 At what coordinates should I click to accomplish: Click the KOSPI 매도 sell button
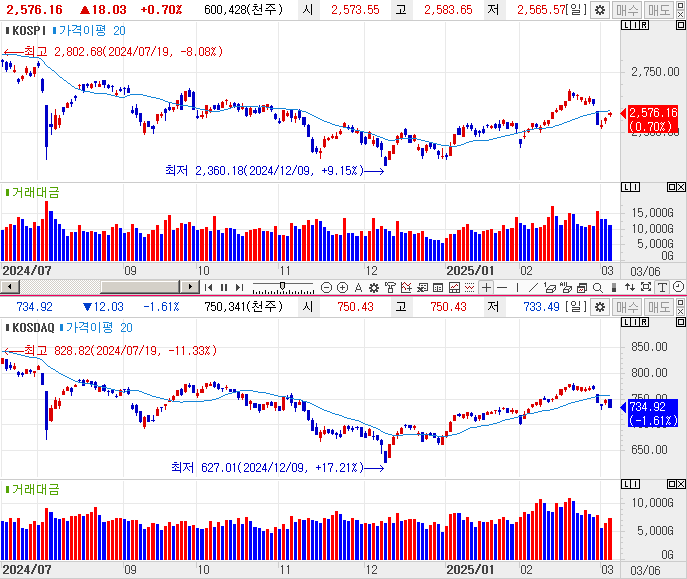point(659,10)
